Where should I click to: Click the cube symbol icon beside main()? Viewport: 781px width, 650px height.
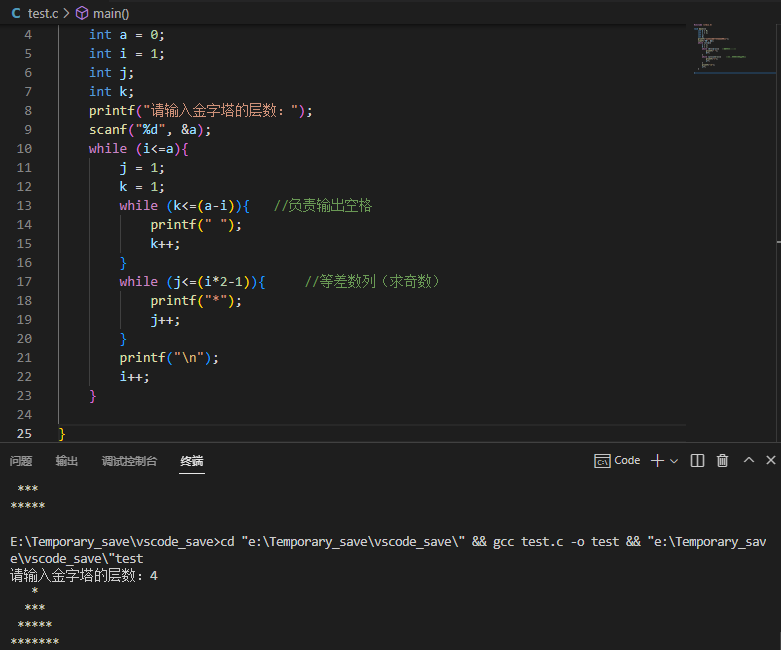[82, 13]
